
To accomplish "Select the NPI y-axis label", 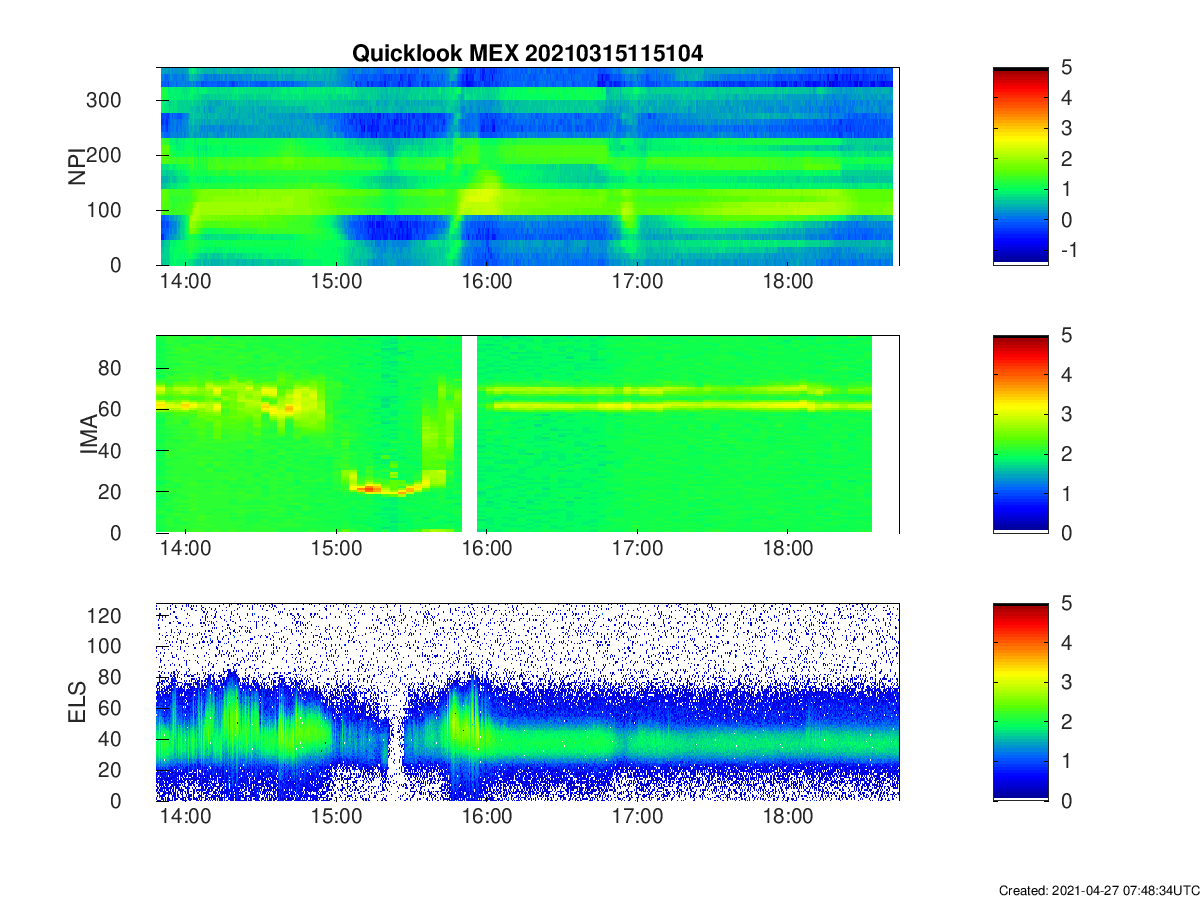I will 77,167.
